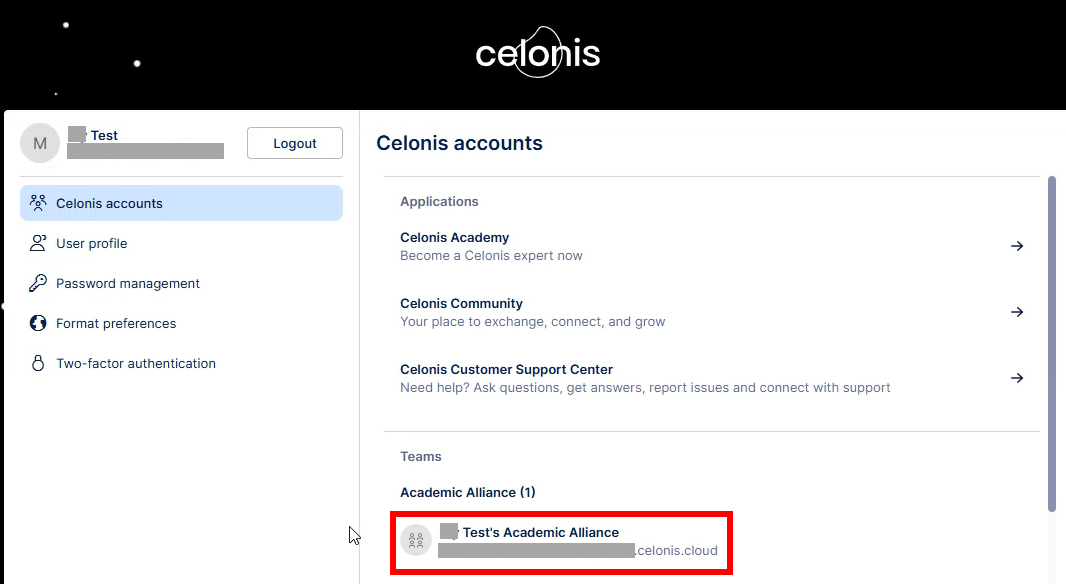1066x584 pixels.
Task: Click the User profile person icon
Action: coord(38,243)
